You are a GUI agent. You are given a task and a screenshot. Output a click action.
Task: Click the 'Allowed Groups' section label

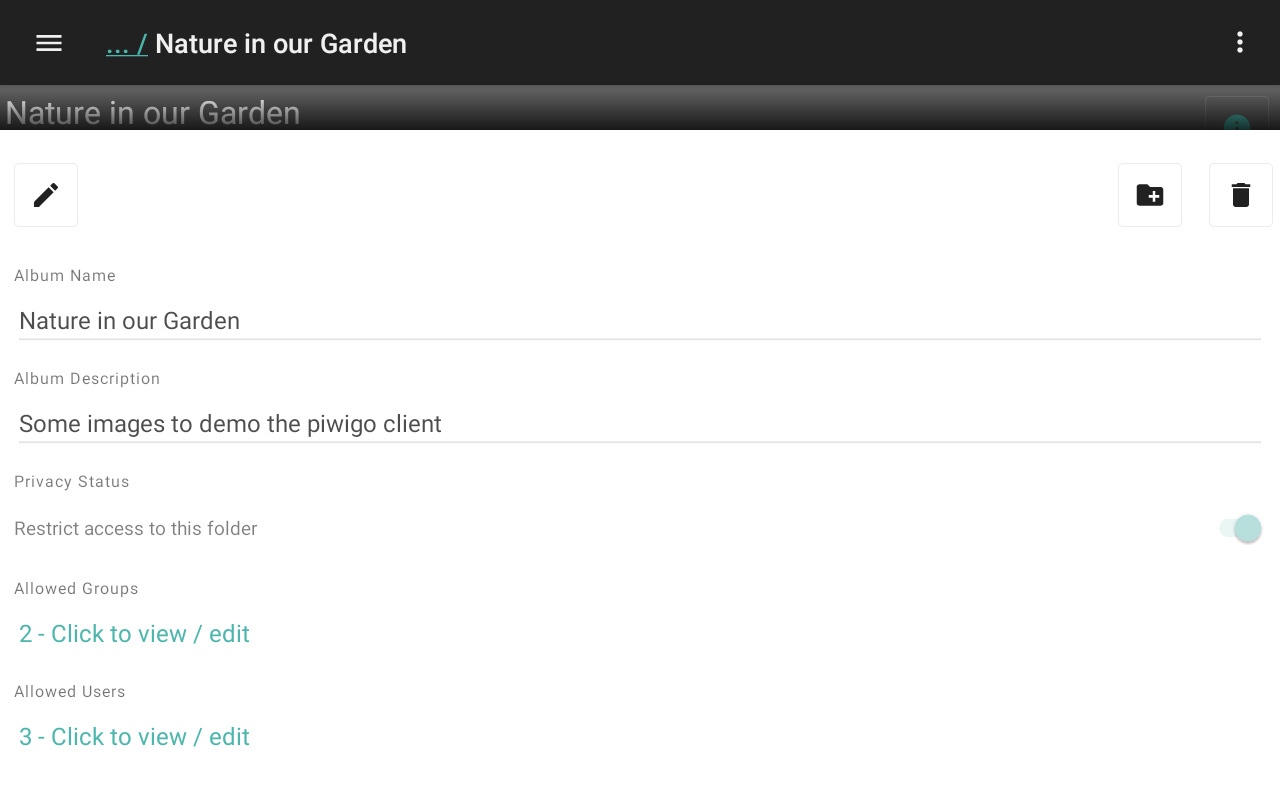(76, 589)
